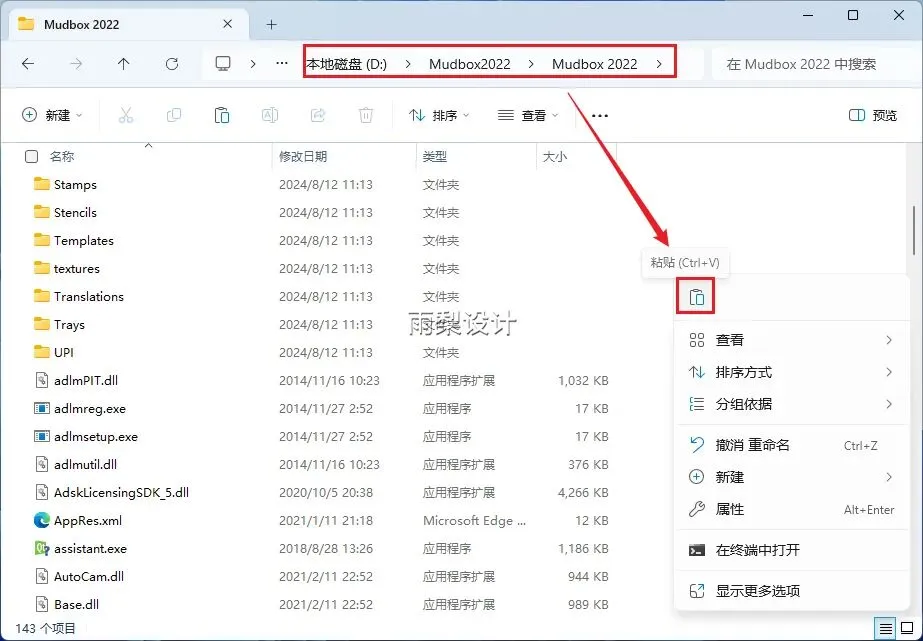Screen dimensions: 923x641
Task: Choose 属性 in context menu
Action: pyautogui.click(x=791, y=509)
